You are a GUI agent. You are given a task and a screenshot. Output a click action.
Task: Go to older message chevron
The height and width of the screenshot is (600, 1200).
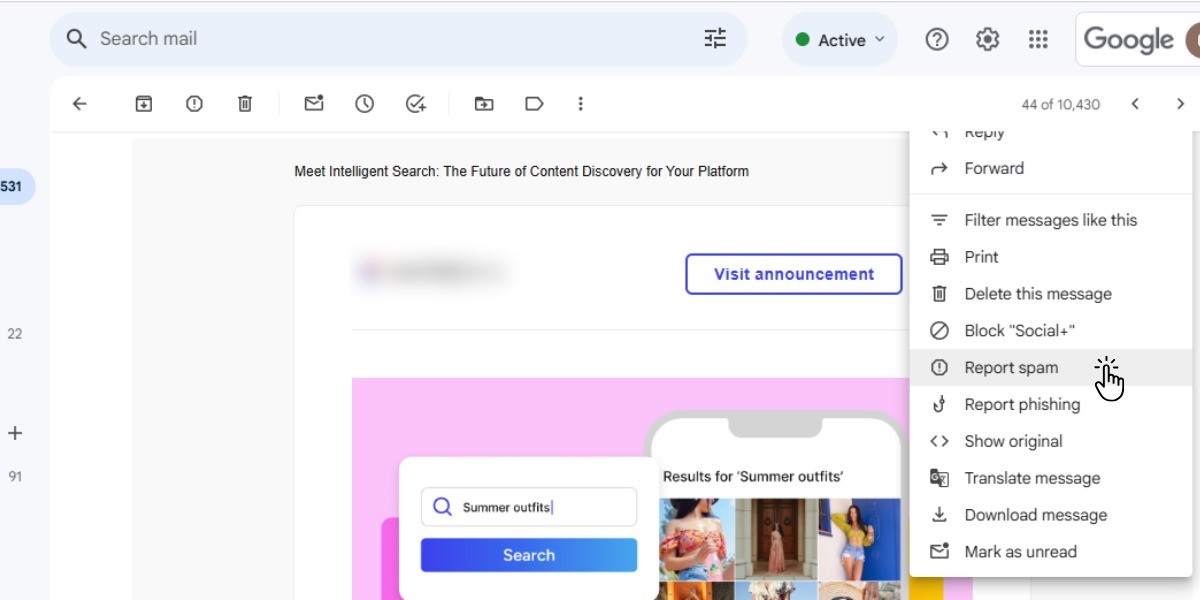[x=1180, y=104]
